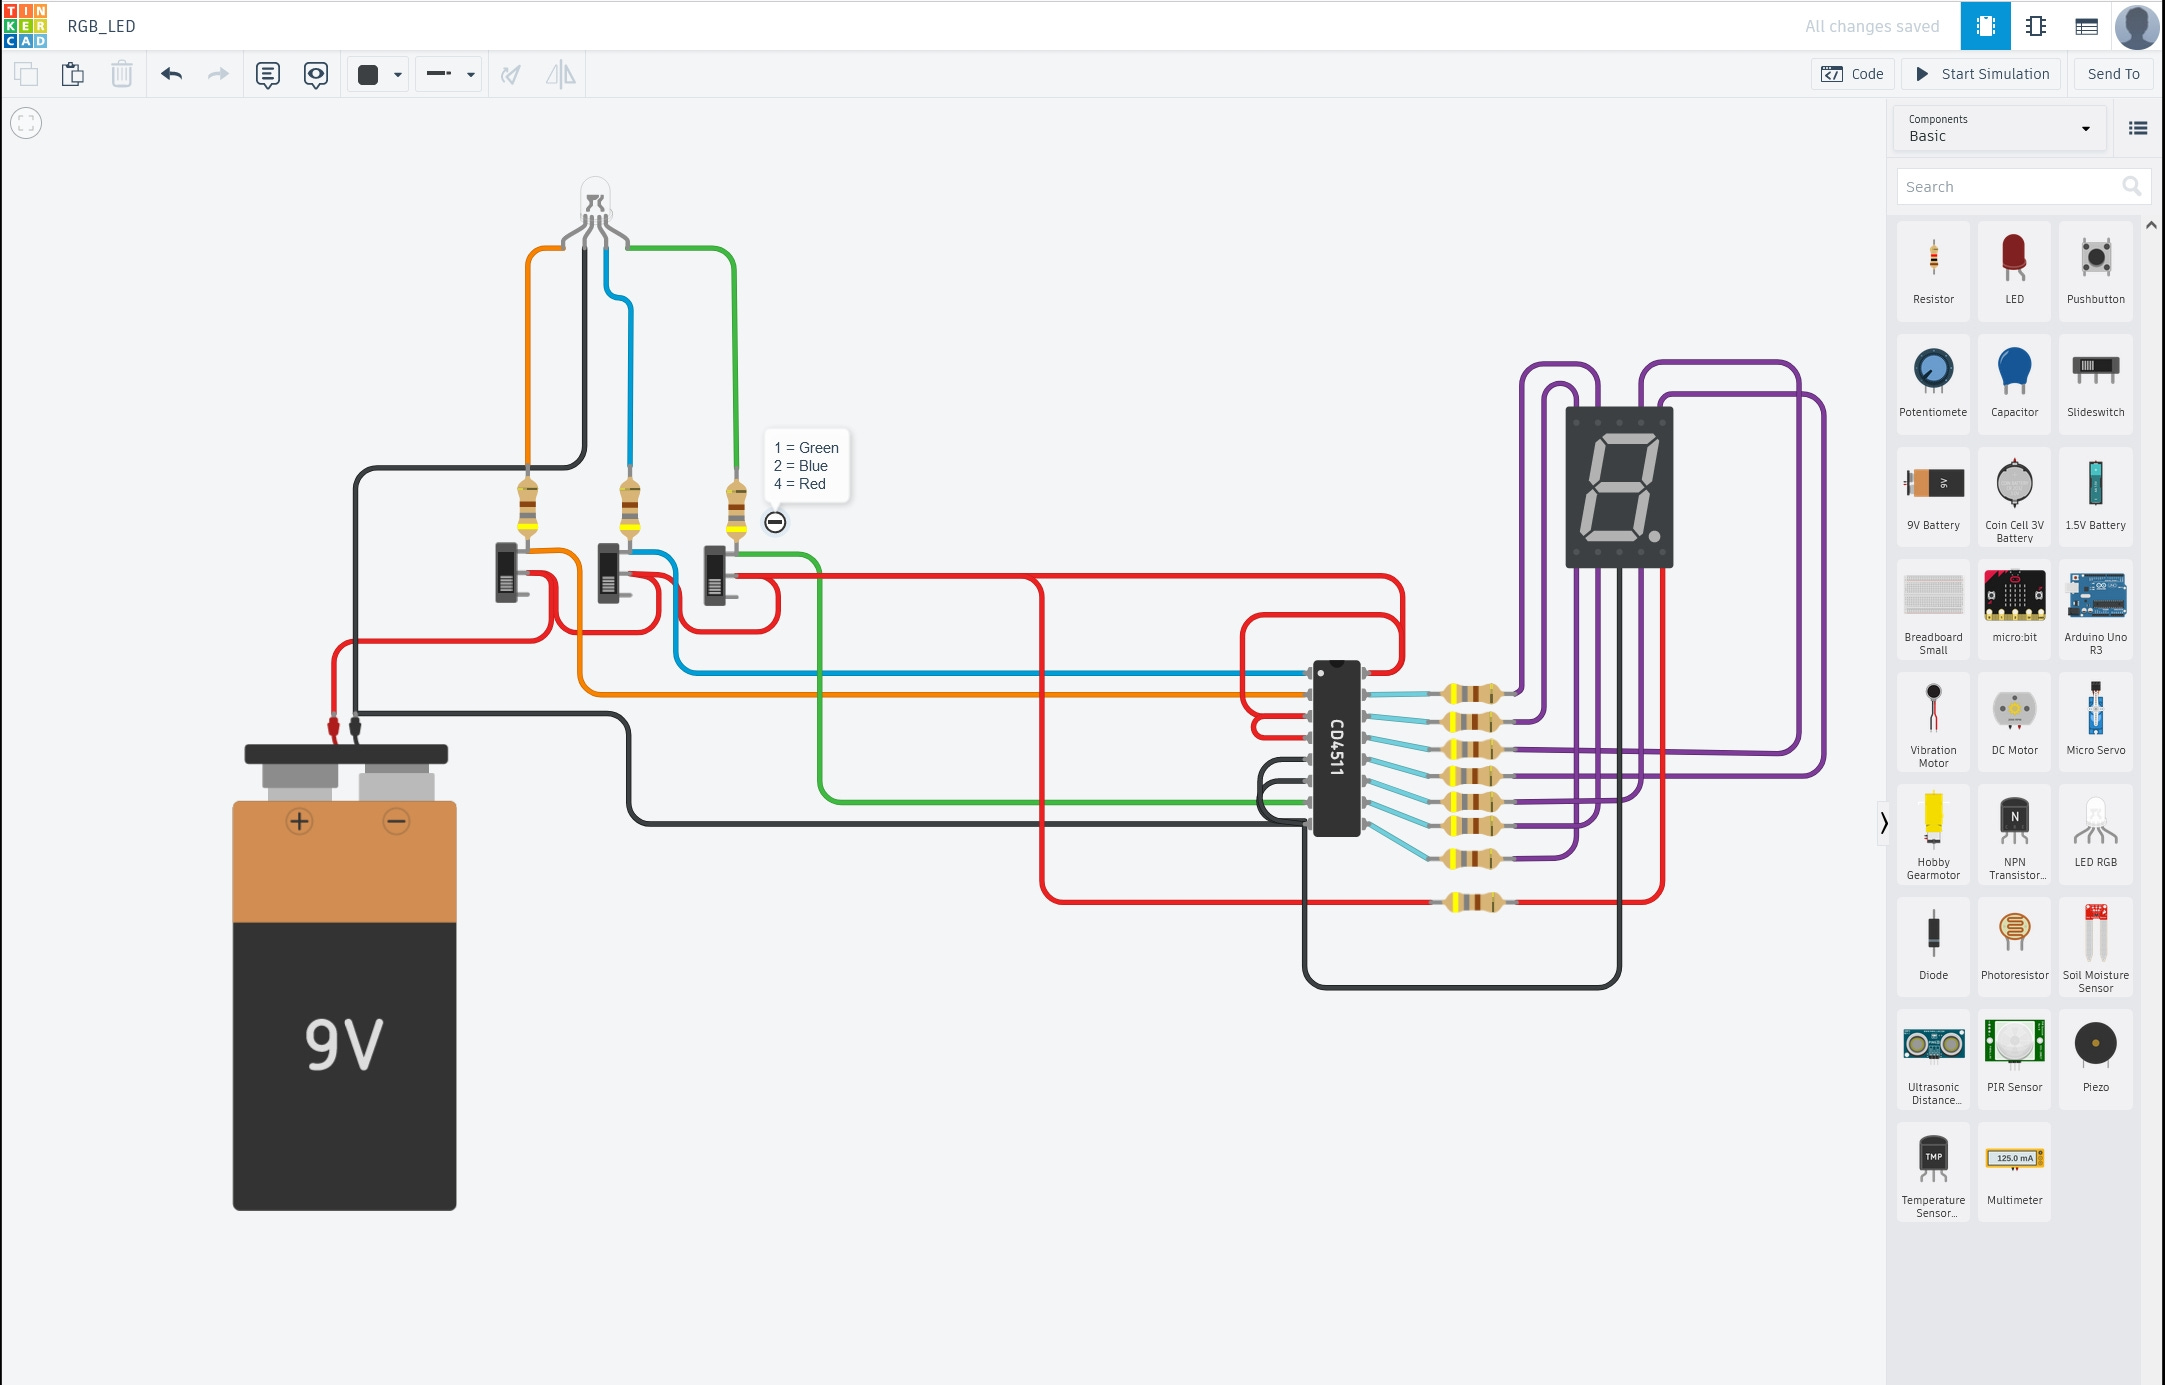Click the paste clipboard icon

tap(72, 74)
